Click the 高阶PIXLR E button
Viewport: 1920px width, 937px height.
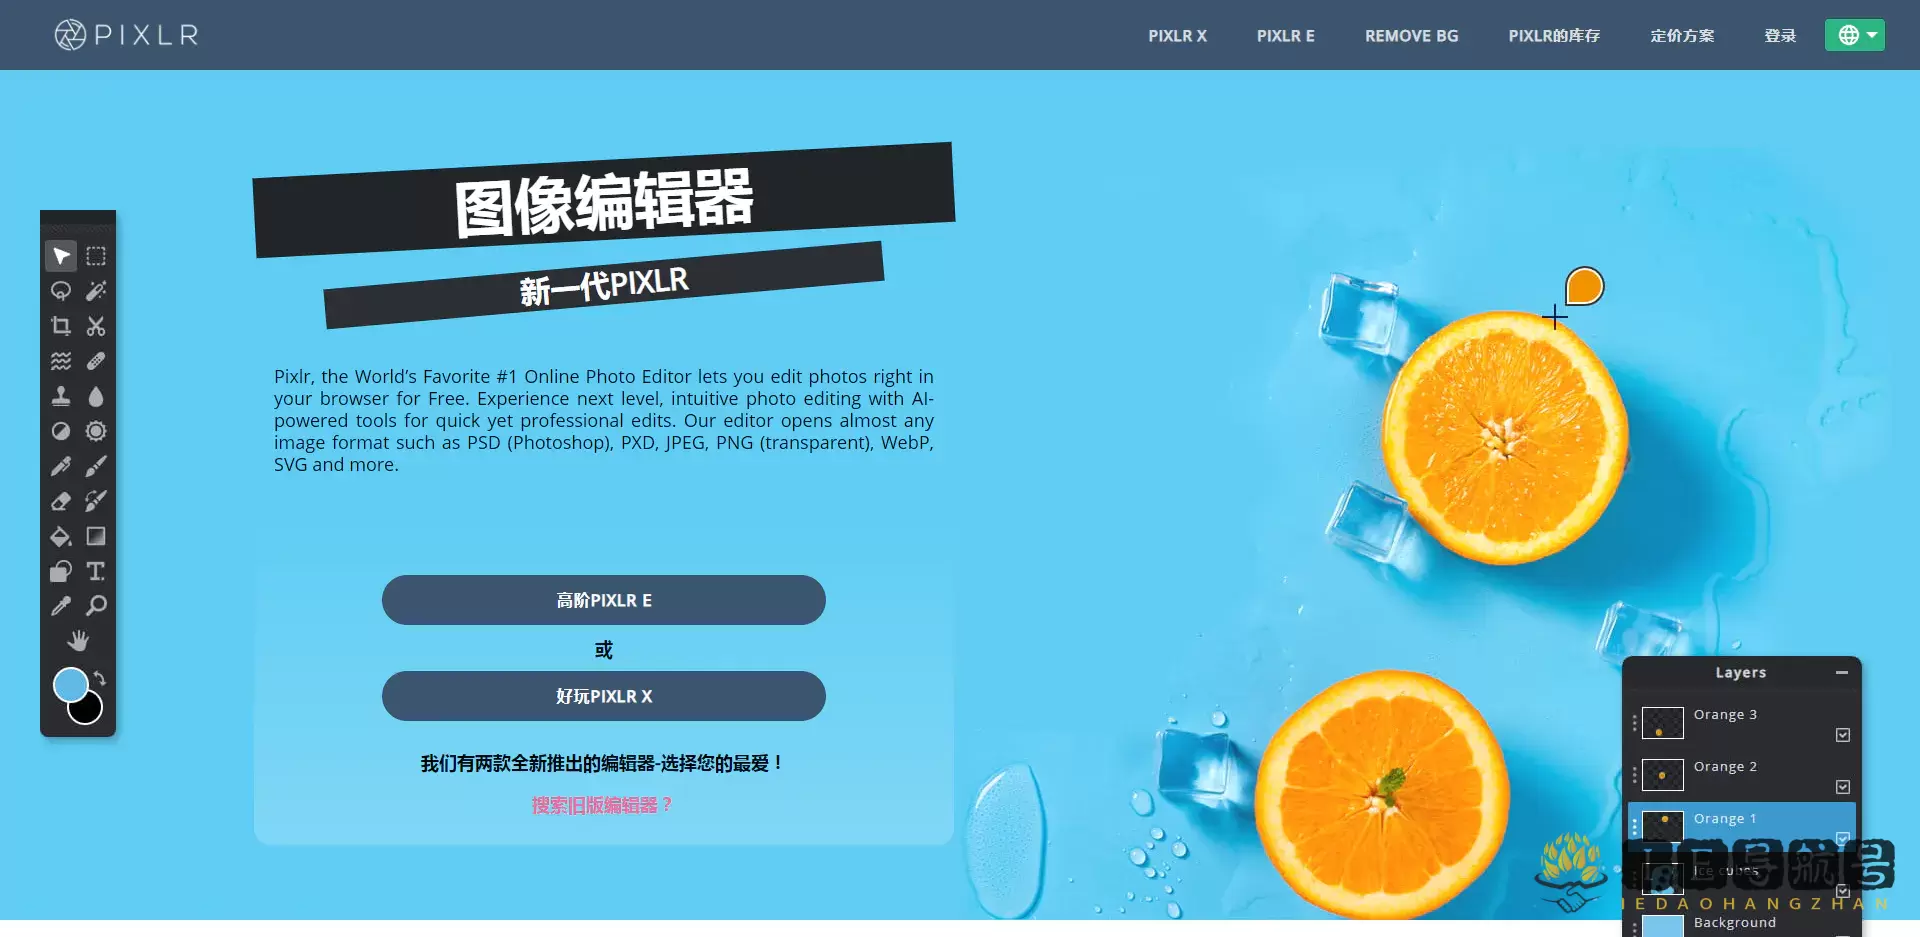[x=604, y=600]
